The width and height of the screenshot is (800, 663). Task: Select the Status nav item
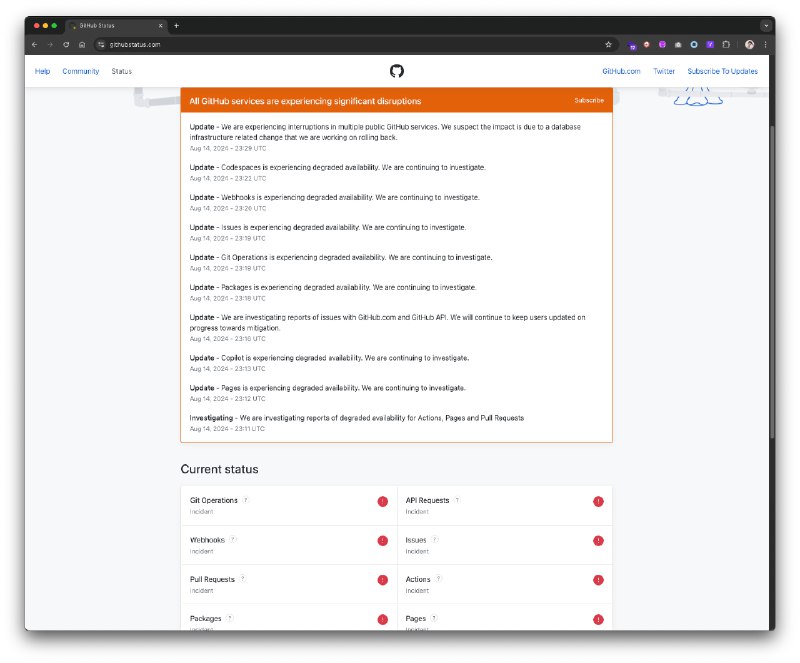pos(121,71)
